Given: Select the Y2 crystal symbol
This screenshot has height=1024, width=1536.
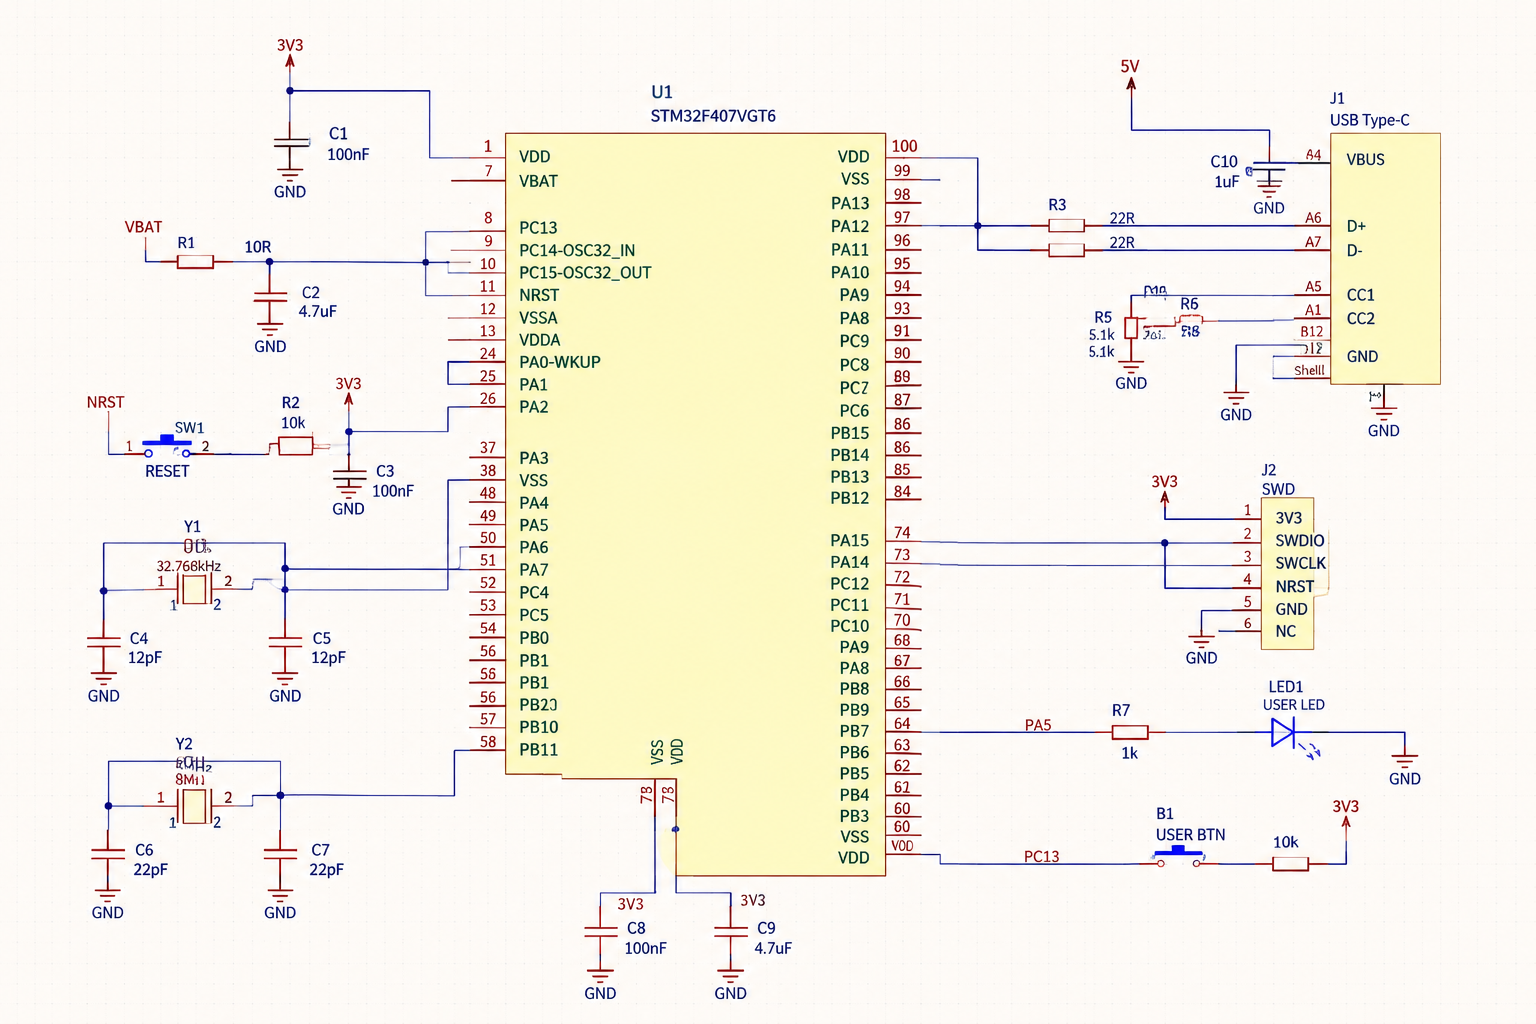Looking at the screenshot, I should pos(195,805).
